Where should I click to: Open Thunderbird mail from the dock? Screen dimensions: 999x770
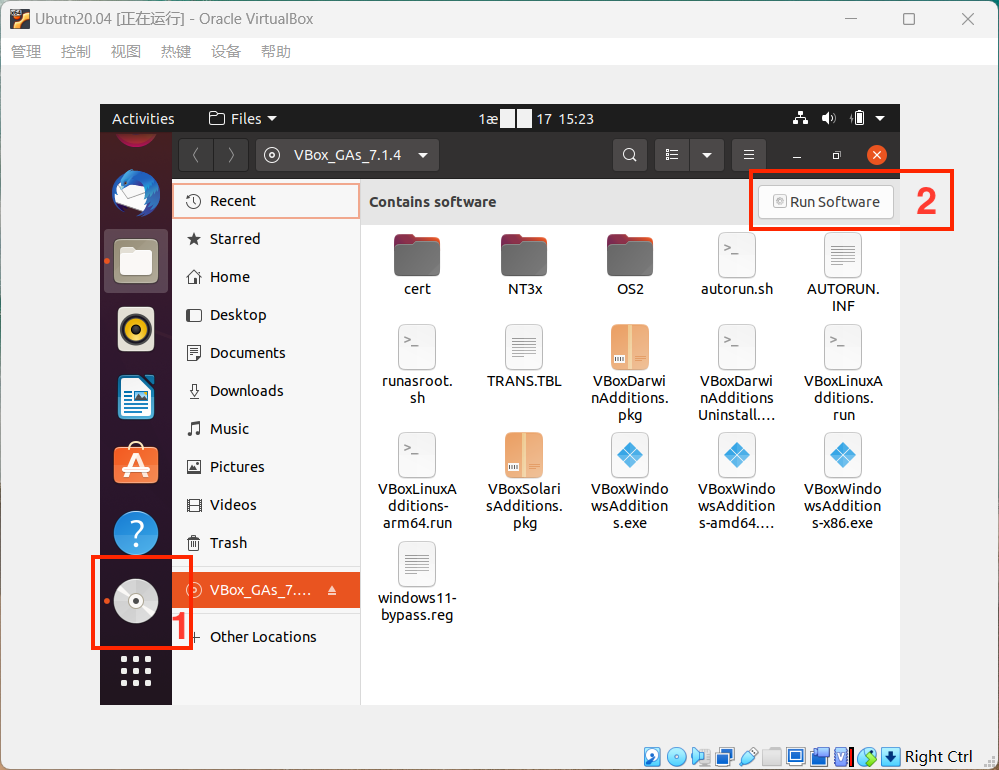tap(136, 192)
